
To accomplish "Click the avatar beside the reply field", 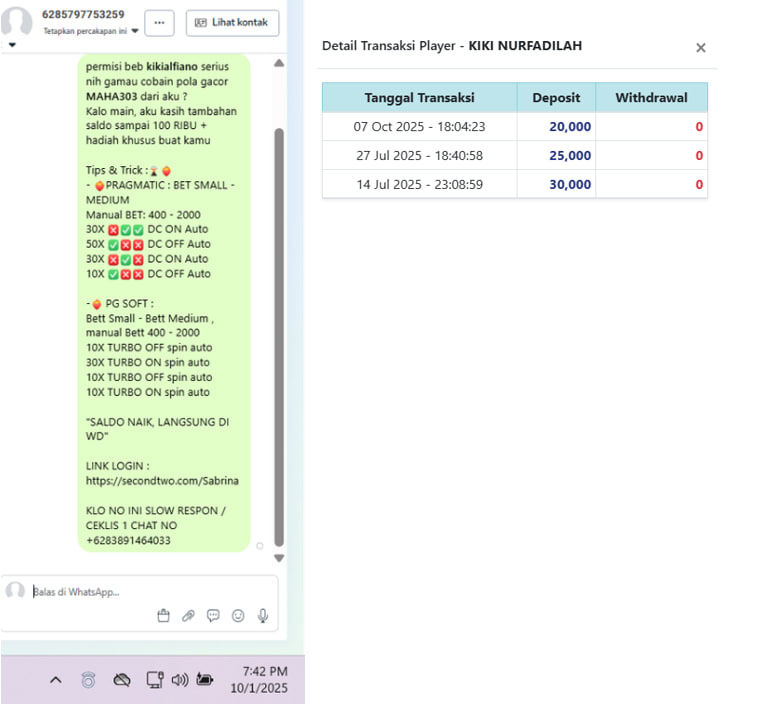I will 15,591.
